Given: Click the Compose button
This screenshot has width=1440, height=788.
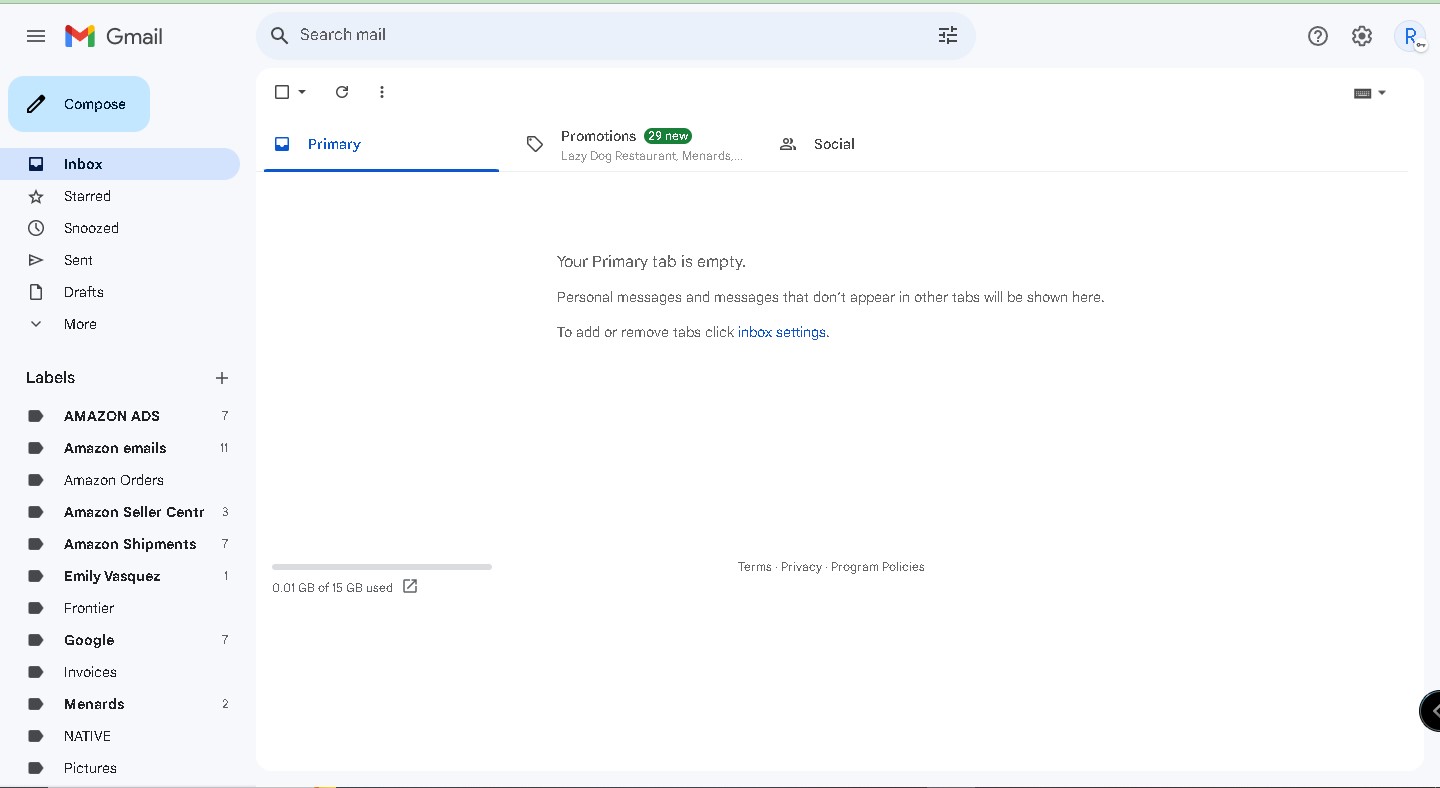Looking at the screenshot, I should pyautogui.click(x=79, y=104).
